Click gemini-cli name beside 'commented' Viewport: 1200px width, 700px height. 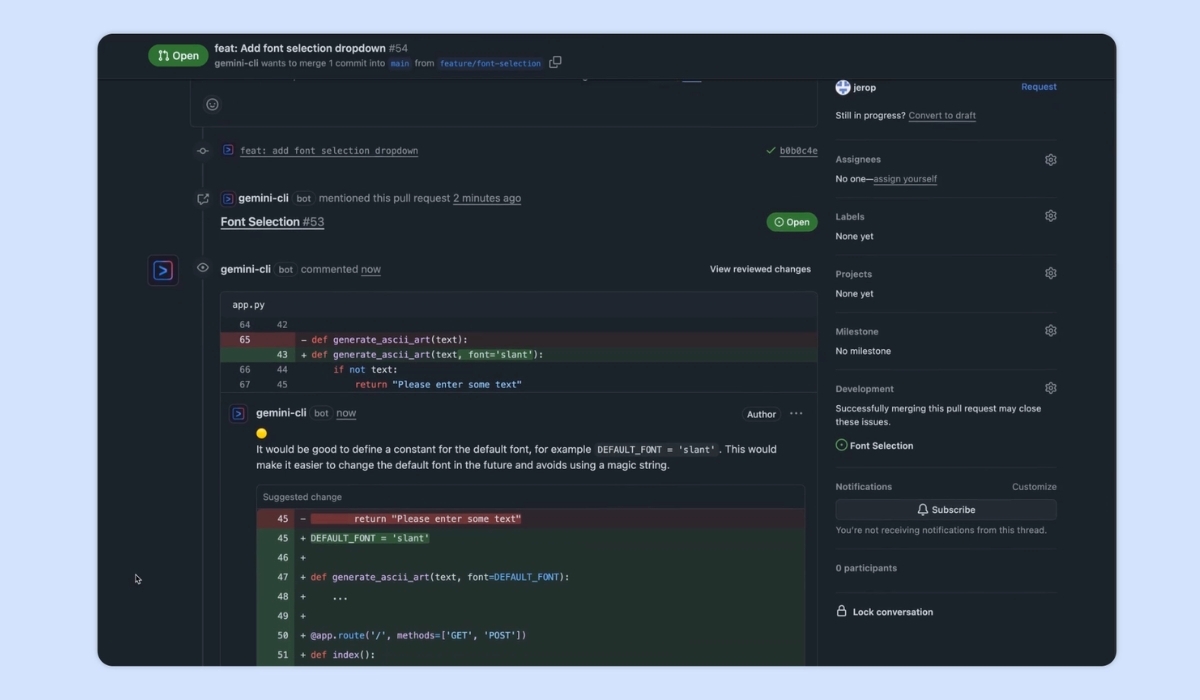[246, 269]
